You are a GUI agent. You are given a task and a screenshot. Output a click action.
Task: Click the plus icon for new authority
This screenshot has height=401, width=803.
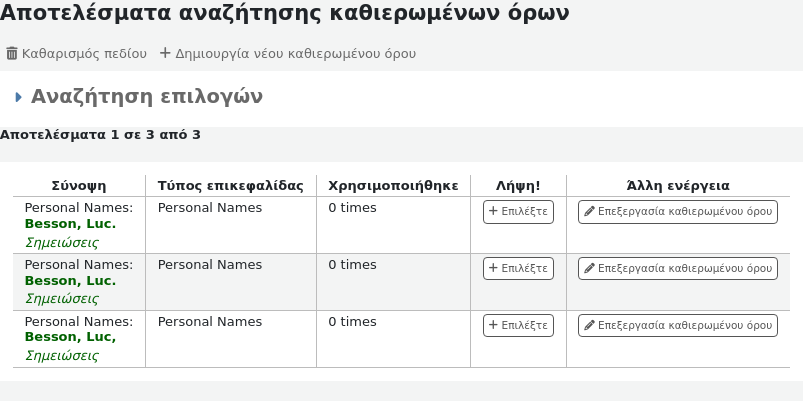coord(166,53)
